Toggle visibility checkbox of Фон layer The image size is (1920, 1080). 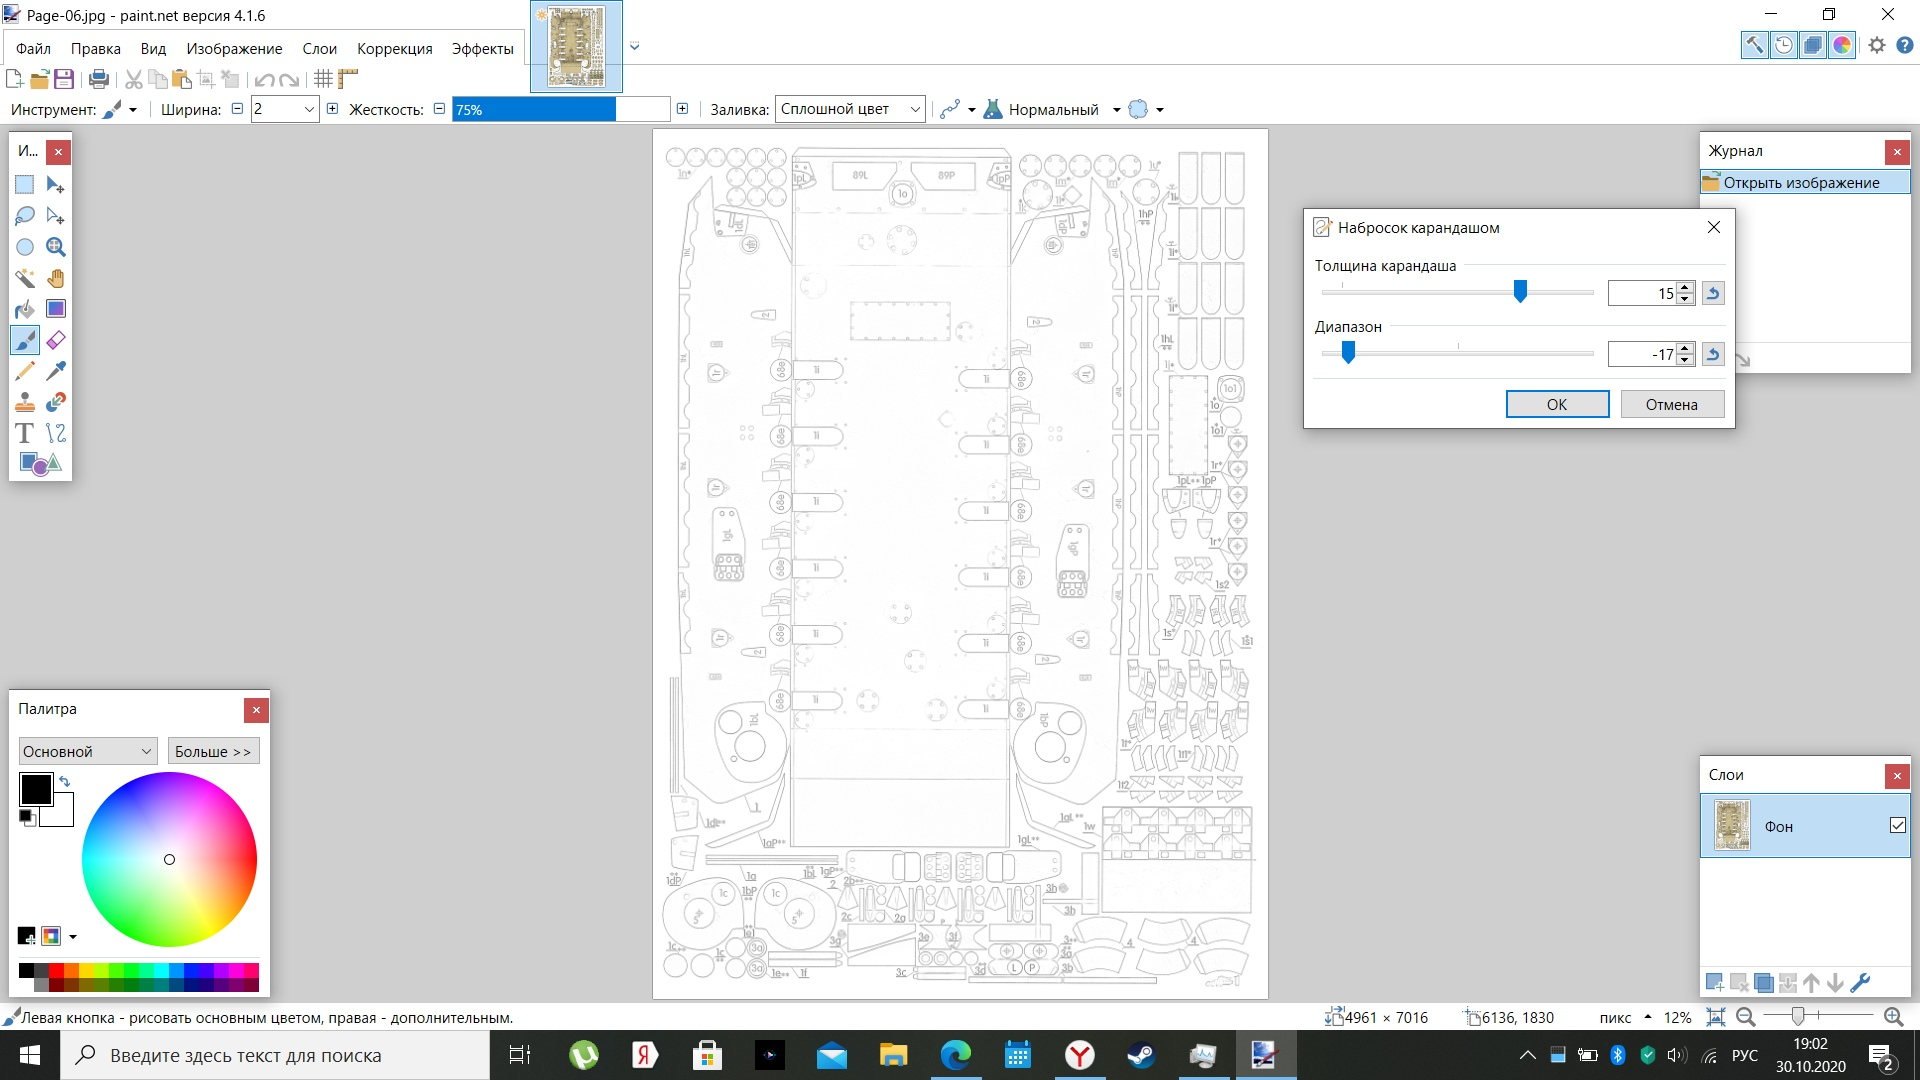(x=1897, y=826)
